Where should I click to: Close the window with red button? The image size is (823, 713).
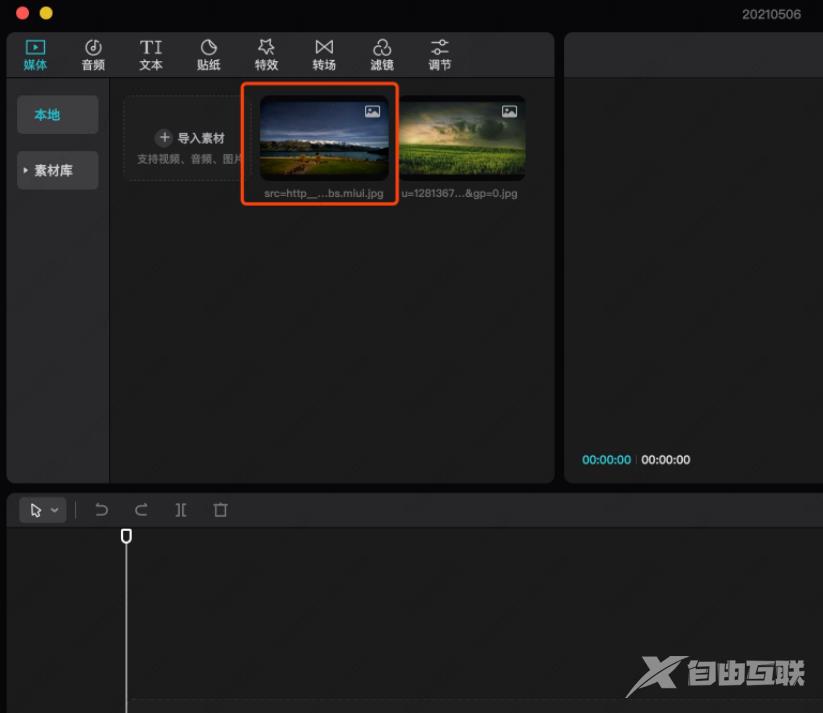[x=23, y=13]
